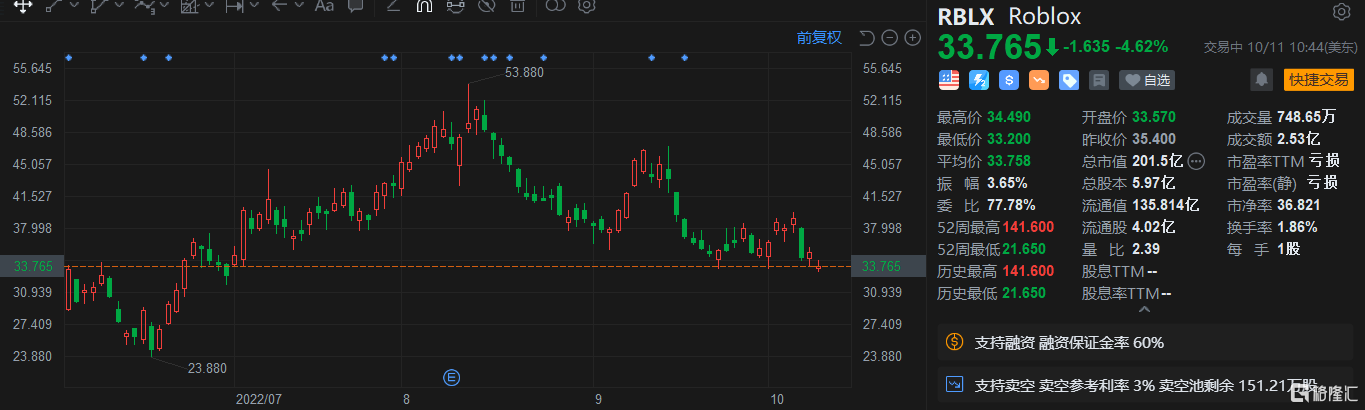The image size is (1365, 410).
Task: Select the arrow annotation tool
Action: point(279,6)
